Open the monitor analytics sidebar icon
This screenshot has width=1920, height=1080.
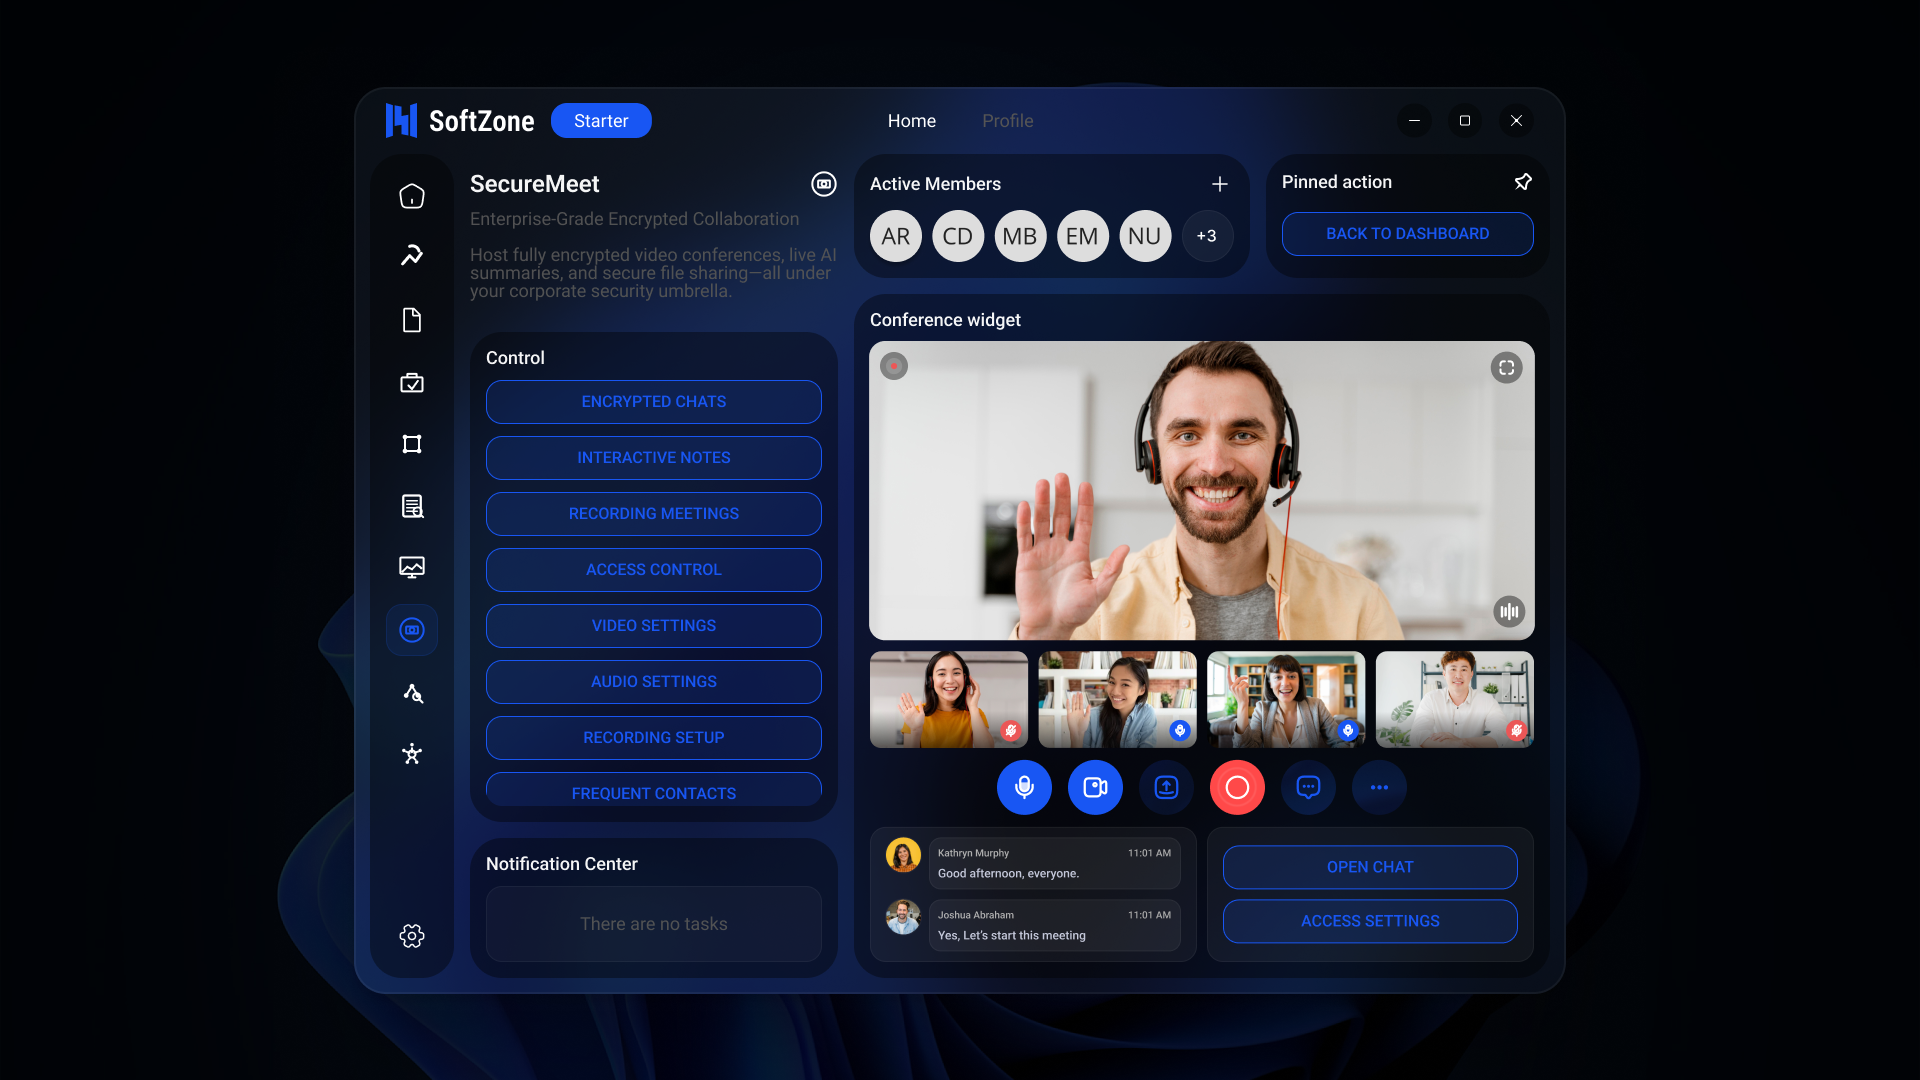tap(412, 568)
